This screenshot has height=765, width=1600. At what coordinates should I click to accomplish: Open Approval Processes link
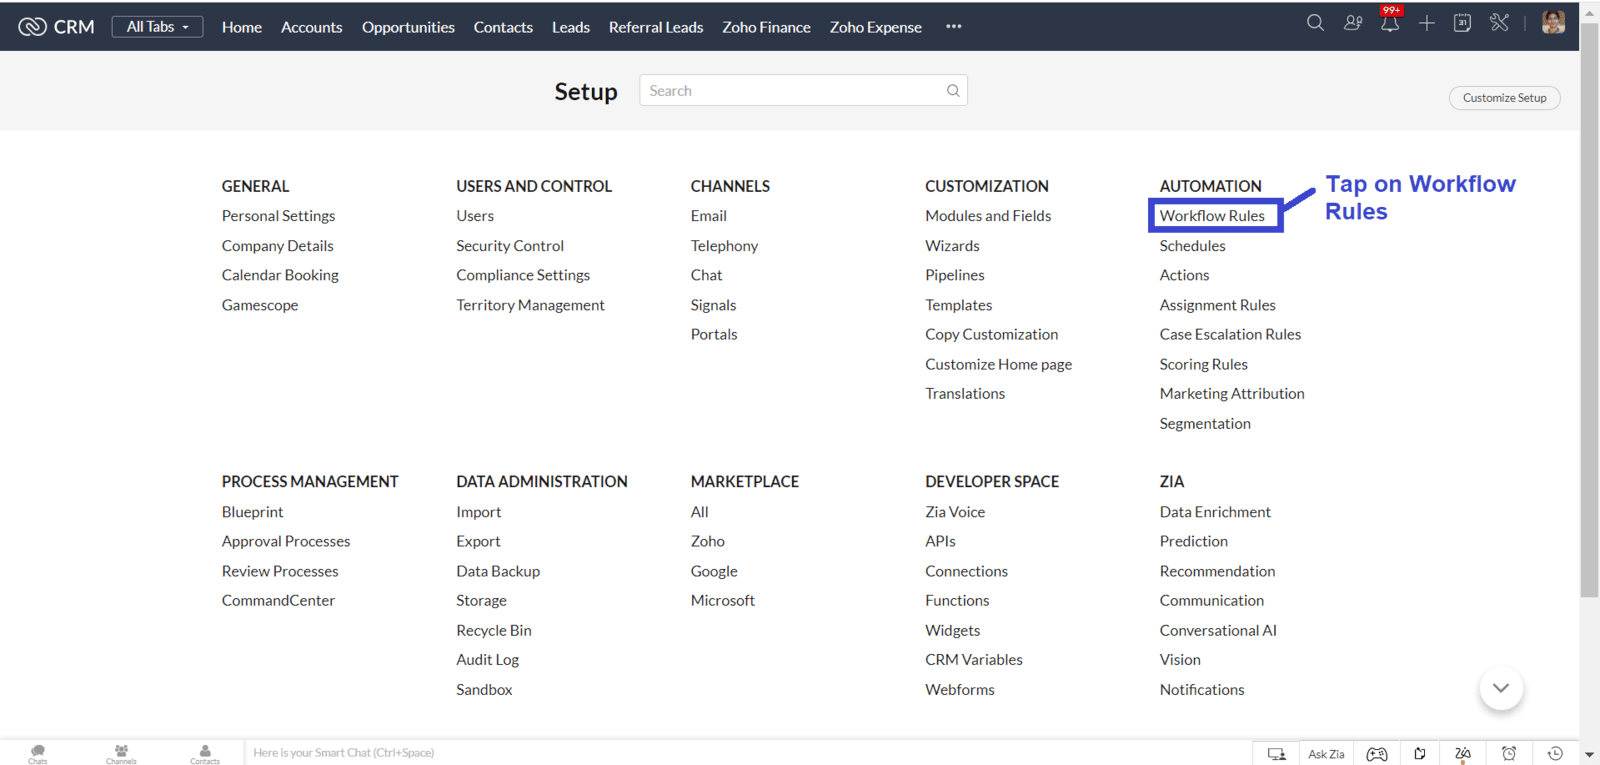pyautogui.click(x=286, y=541)
